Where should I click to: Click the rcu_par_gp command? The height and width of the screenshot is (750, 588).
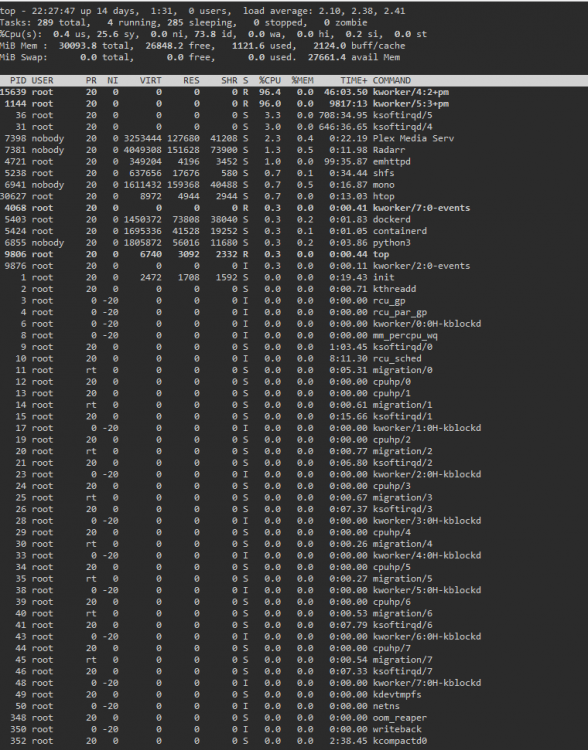tap(400, 312)
